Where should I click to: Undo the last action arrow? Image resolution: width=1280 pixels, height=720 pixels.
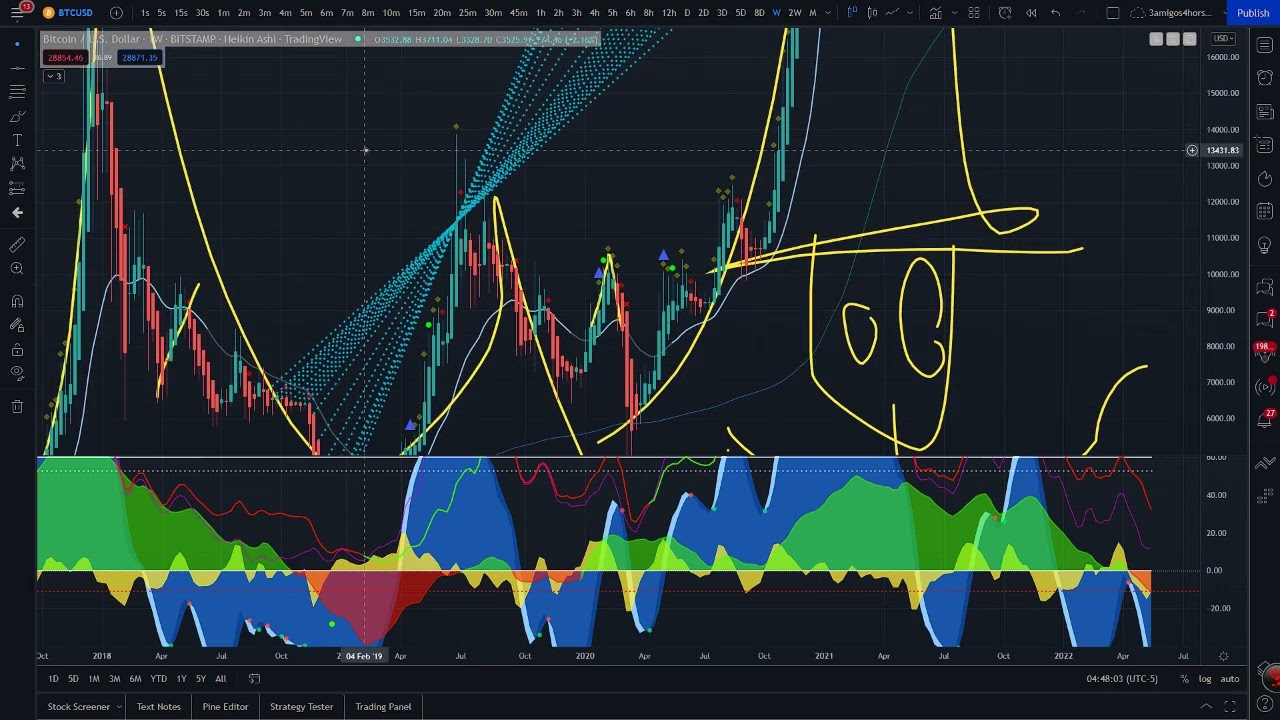point(1055,13)
